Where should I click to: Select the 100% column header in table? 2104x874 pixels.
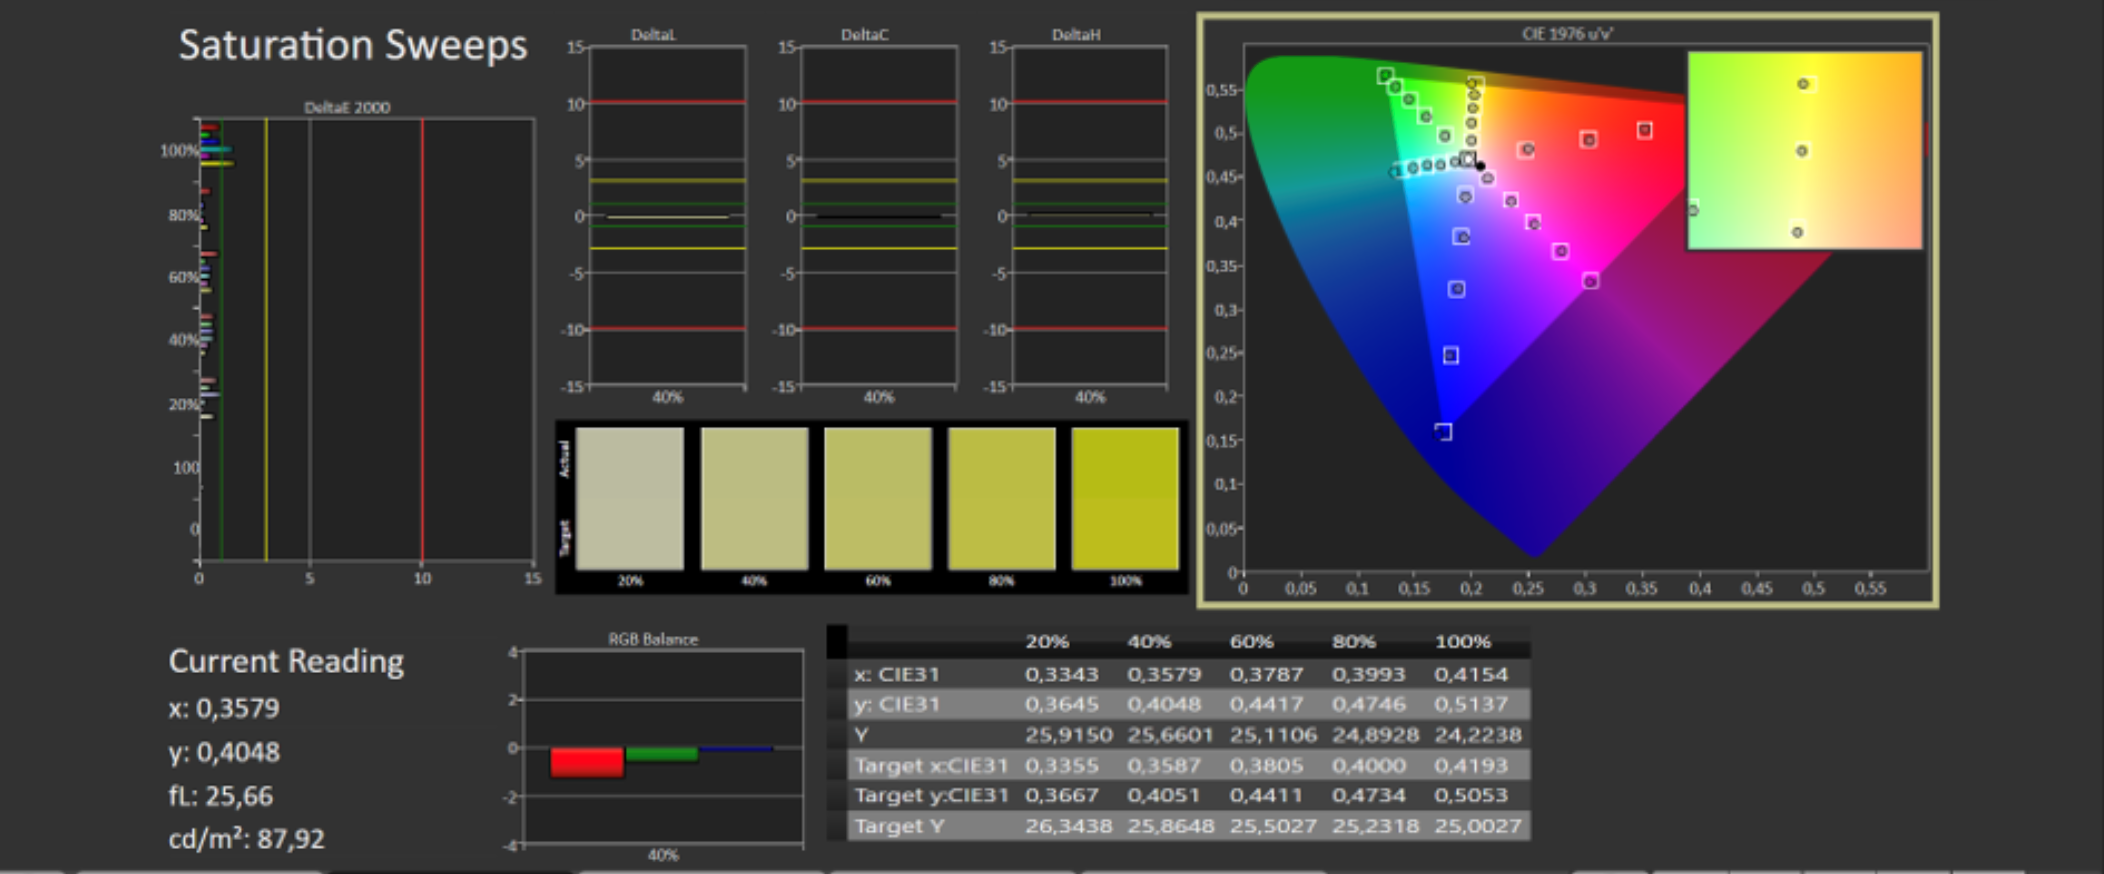(x=1462, y=642)
